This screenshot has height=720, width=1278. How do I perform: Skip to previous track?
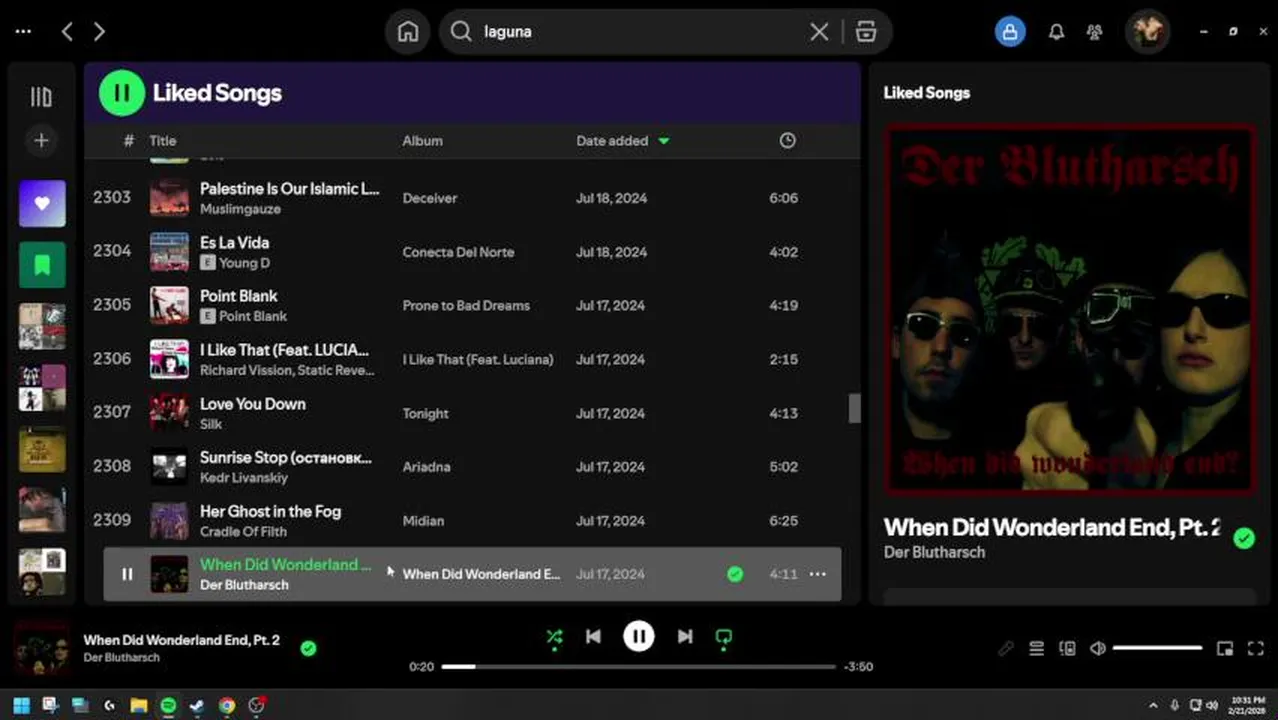[x=593, y=637]
